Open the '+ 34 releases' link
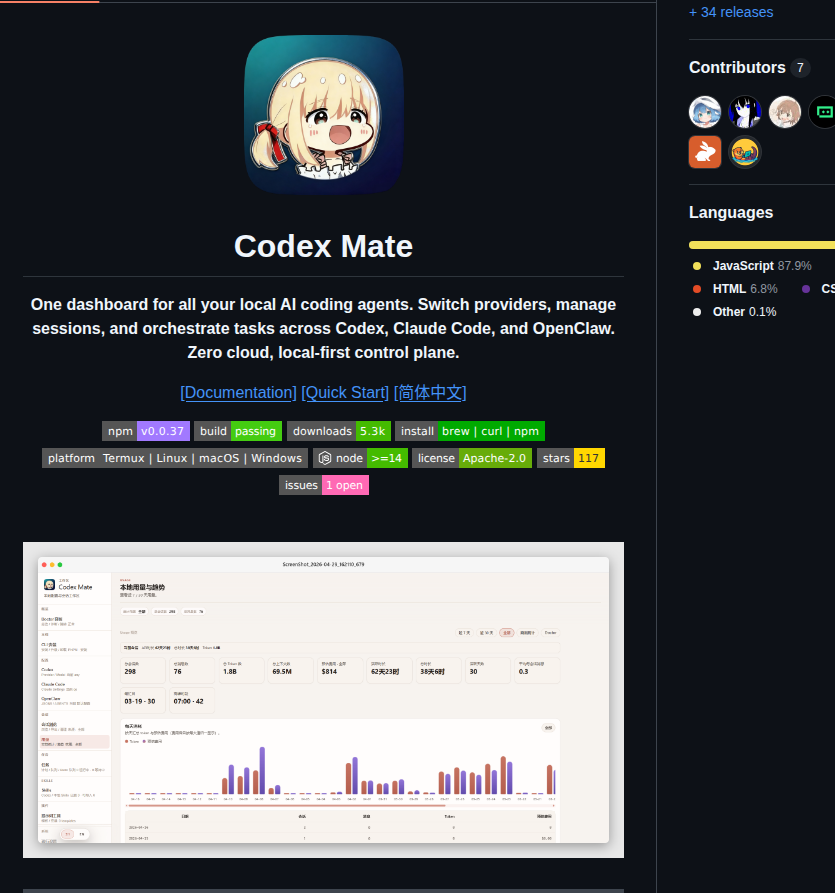The image size is (835, 893). [x=731, y=12]
